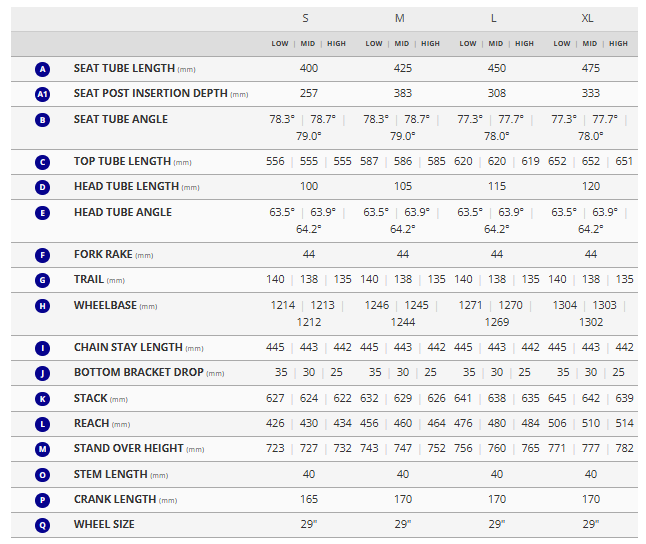Click the Crank Length row label
646x544 pixels.
coord(114,499)
